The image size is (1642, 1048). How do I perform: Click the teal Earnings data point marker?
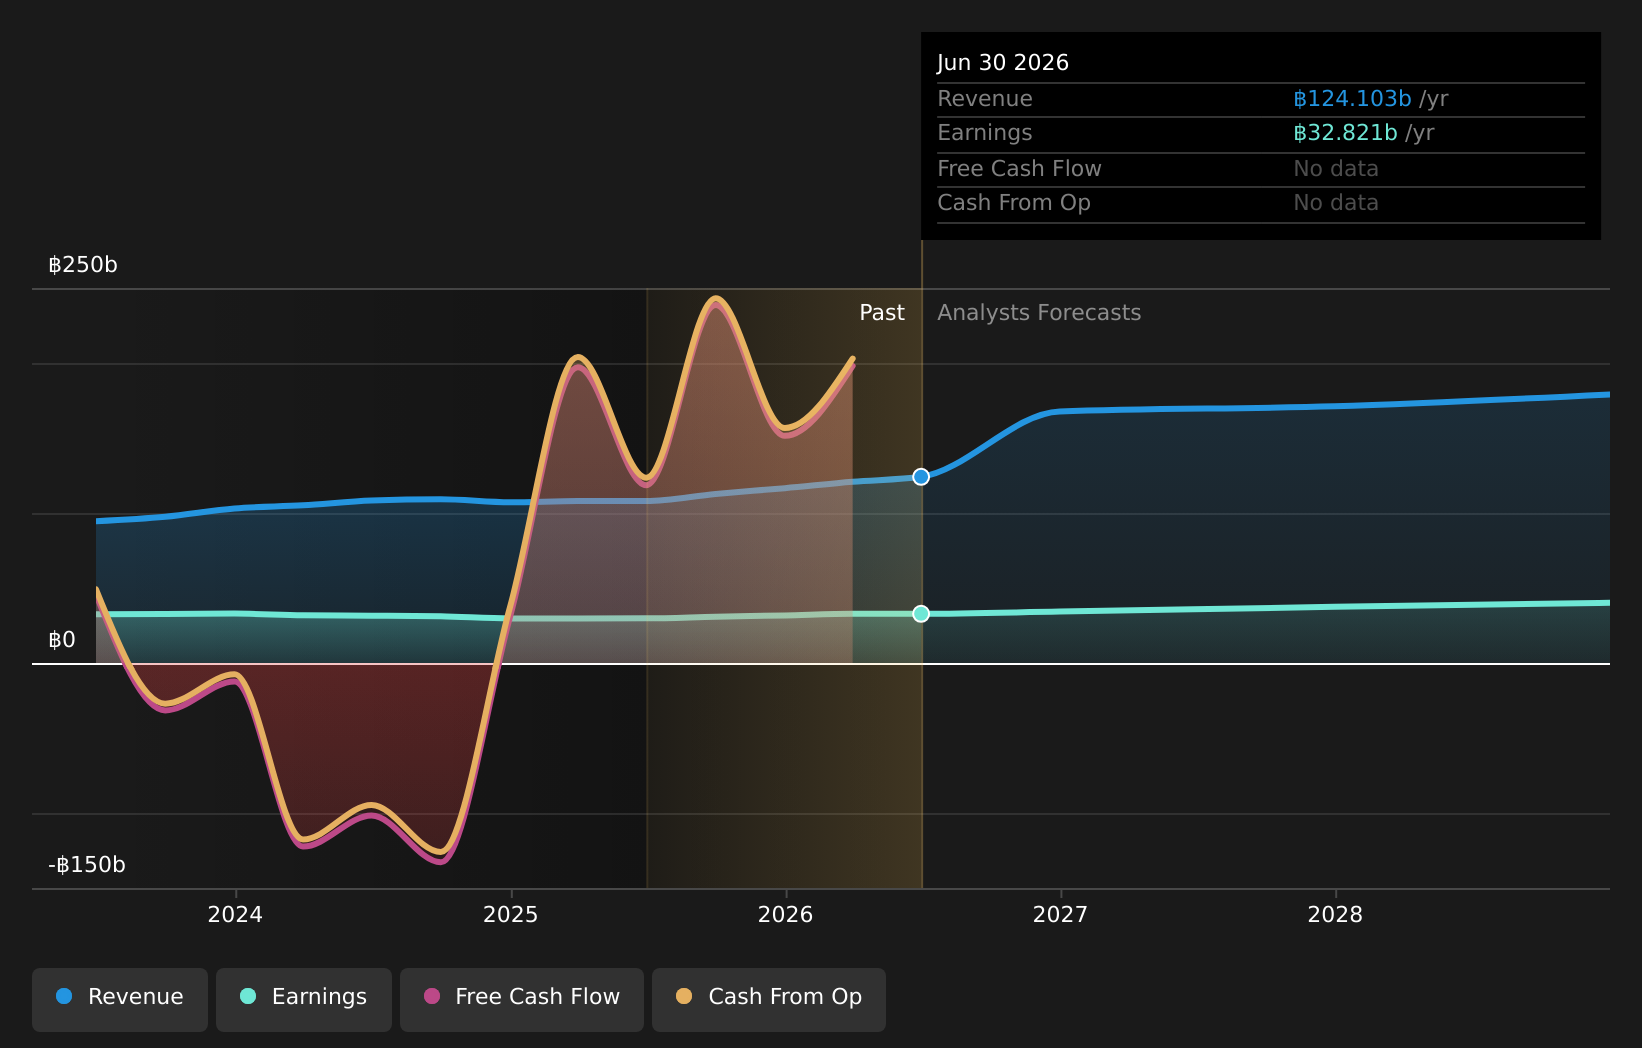point(921,614)
